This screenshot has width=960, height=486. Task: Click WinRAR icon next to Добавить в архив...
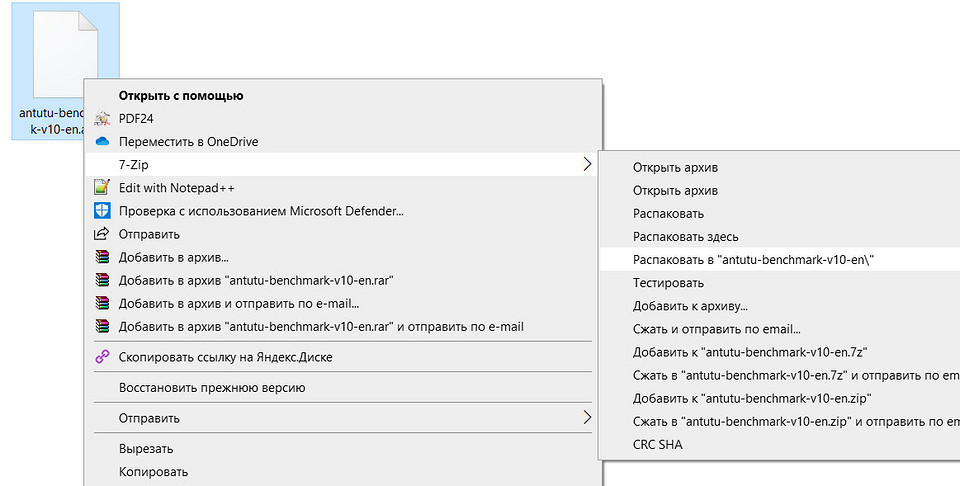102,257
